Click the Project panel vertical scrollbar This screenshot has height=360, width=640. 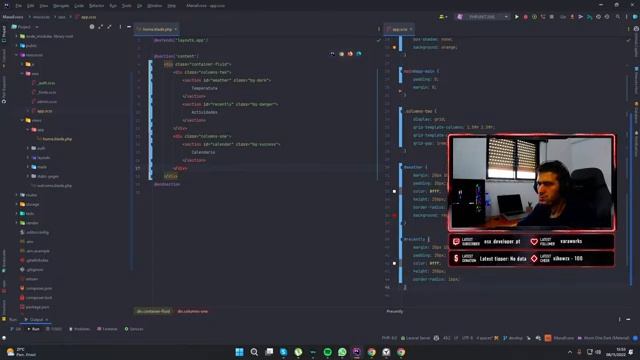(131, 171)
